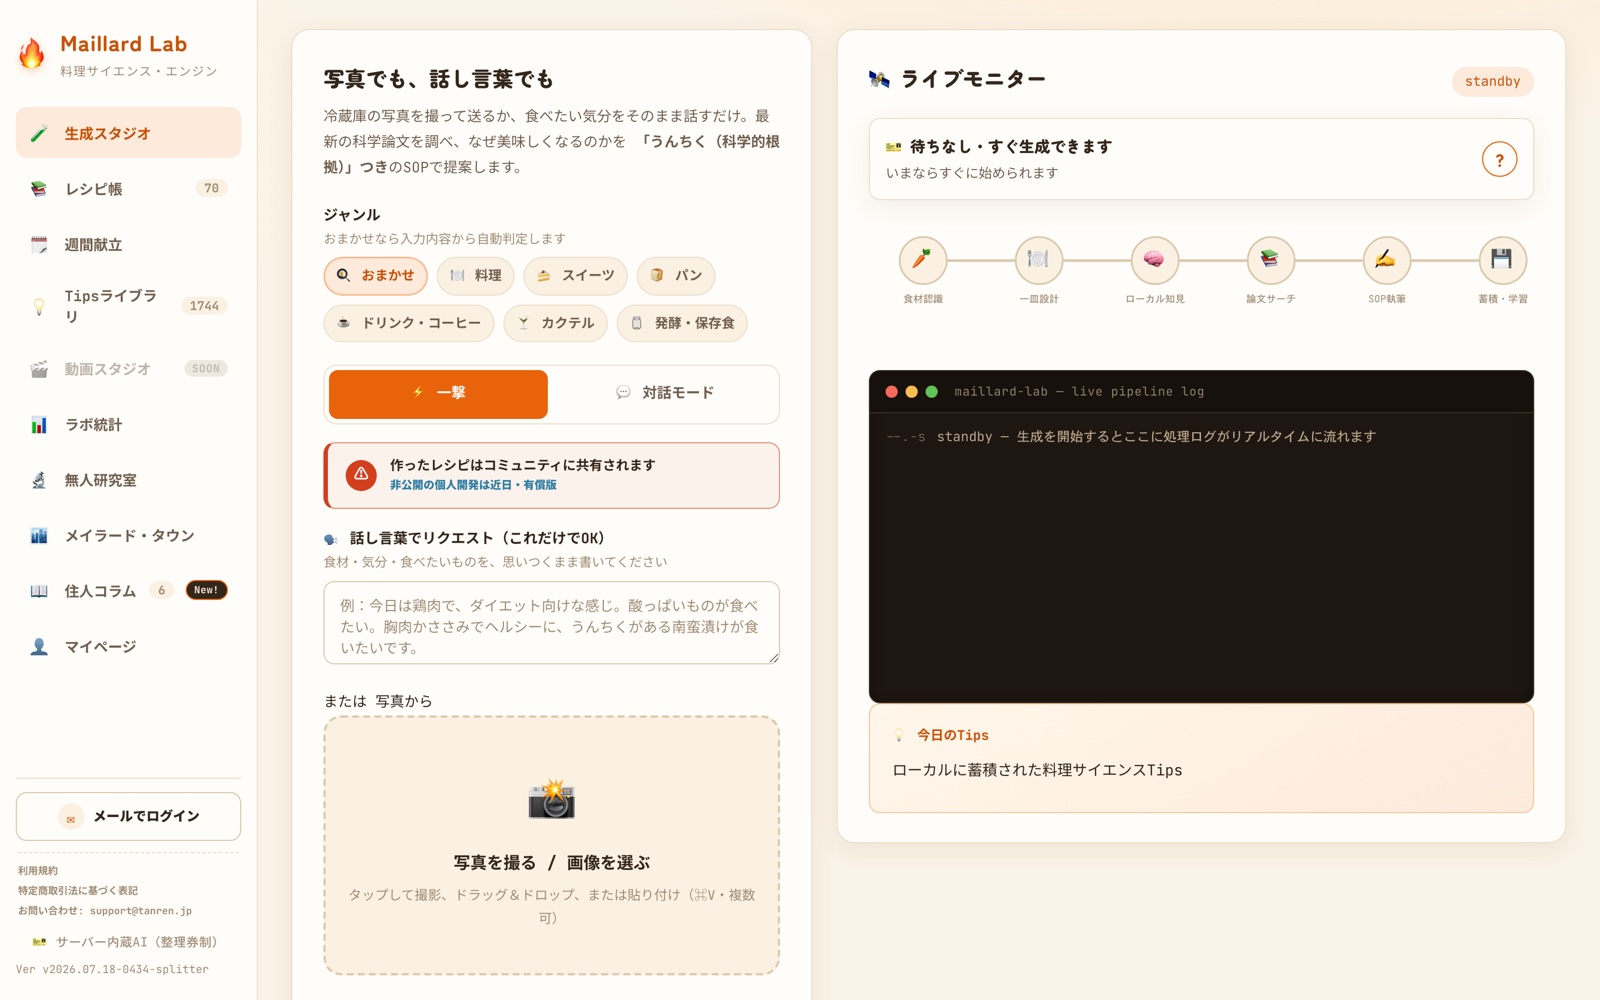Select the ドリンク・コーヒー genre chip
1600x1000 pixels.
tap(409, 323)
